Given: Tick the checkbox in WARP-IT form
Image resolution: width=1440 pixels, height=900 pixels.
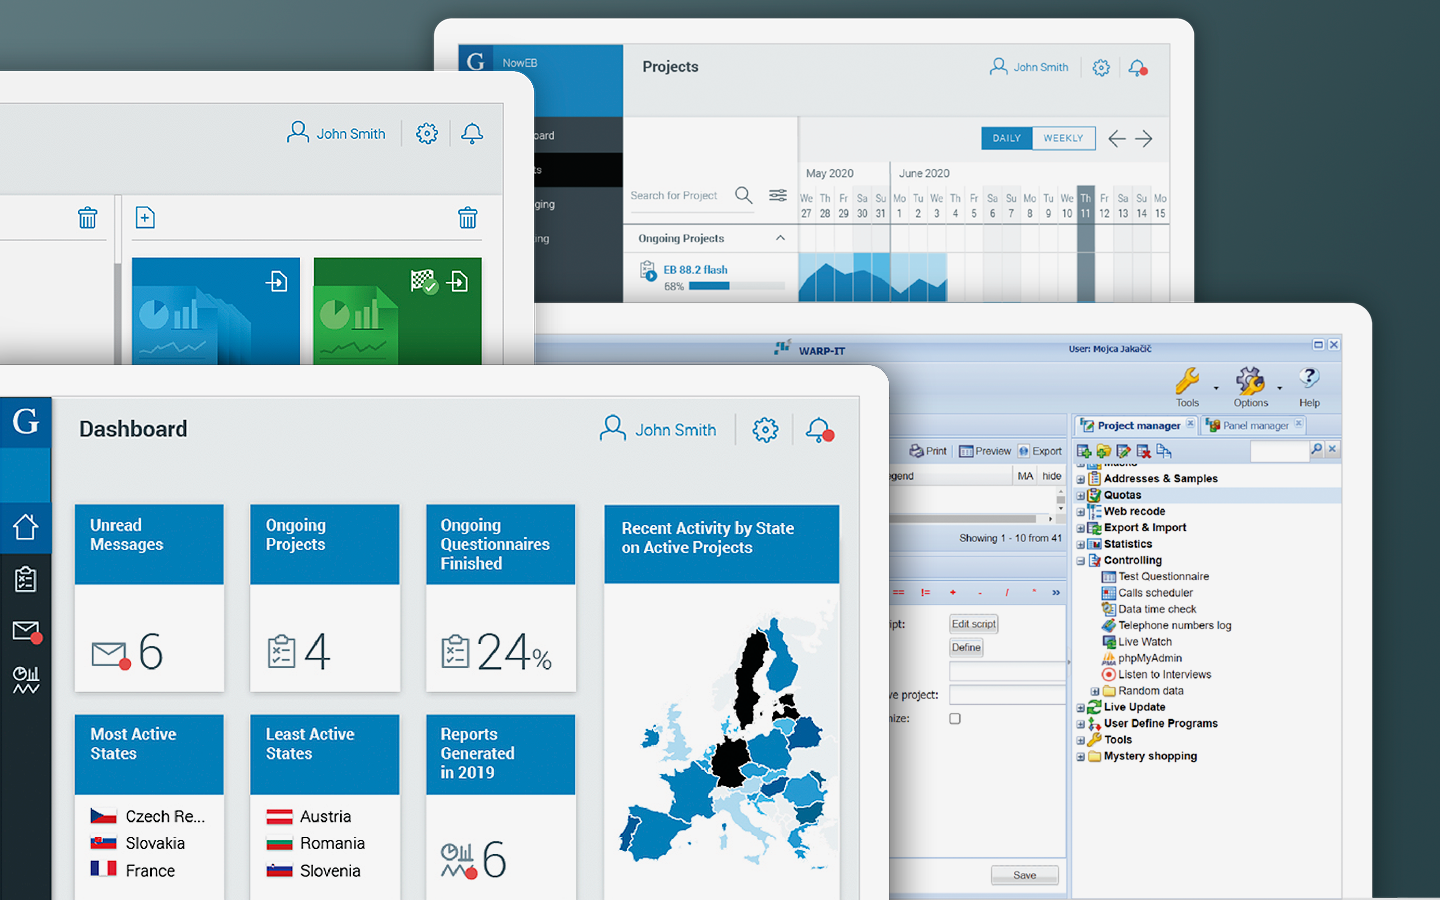Looking at the screenshot, I should point(955,718).
